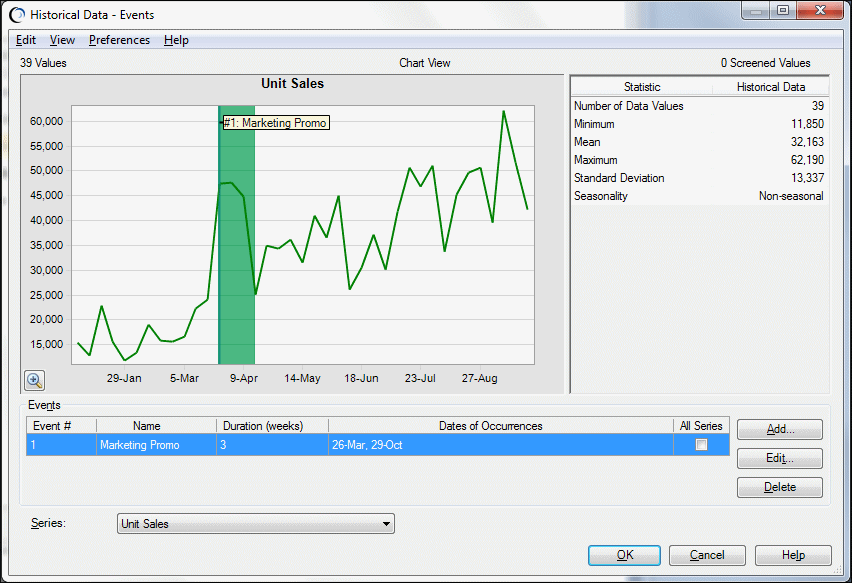The height and width of the screenshot is (583, 852).
Task: Toggle the All Series checkbox for Marketing Promo
Action: (701, 442)
